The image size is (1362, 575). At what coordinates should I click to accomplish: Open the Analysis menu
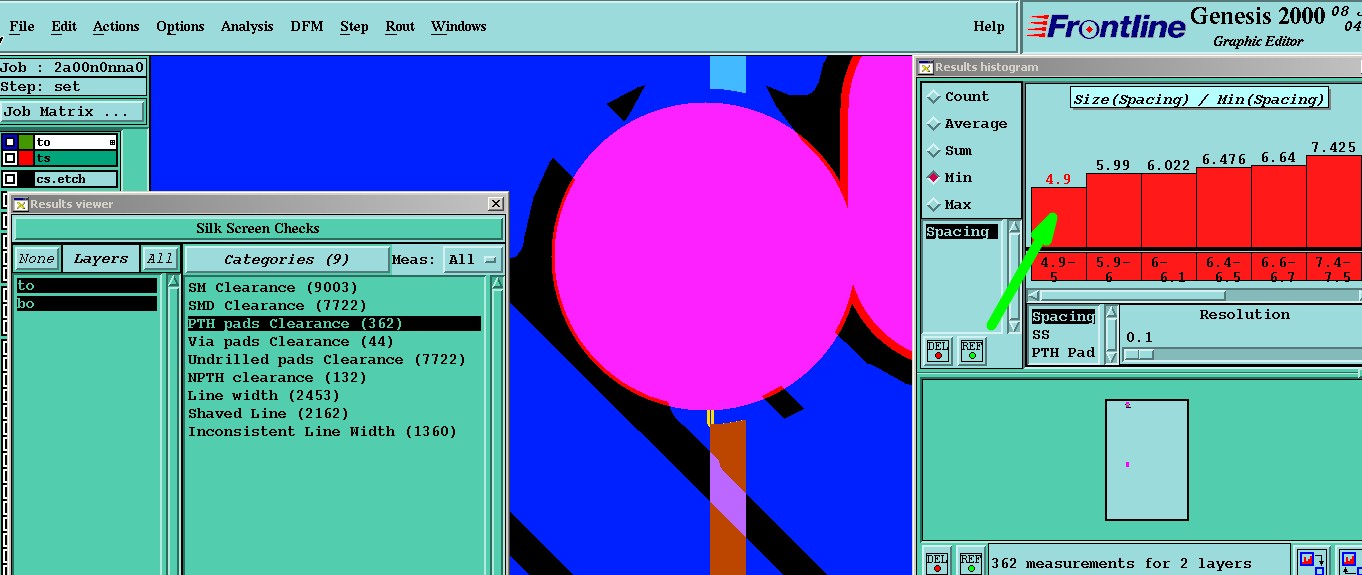(247, 26)
